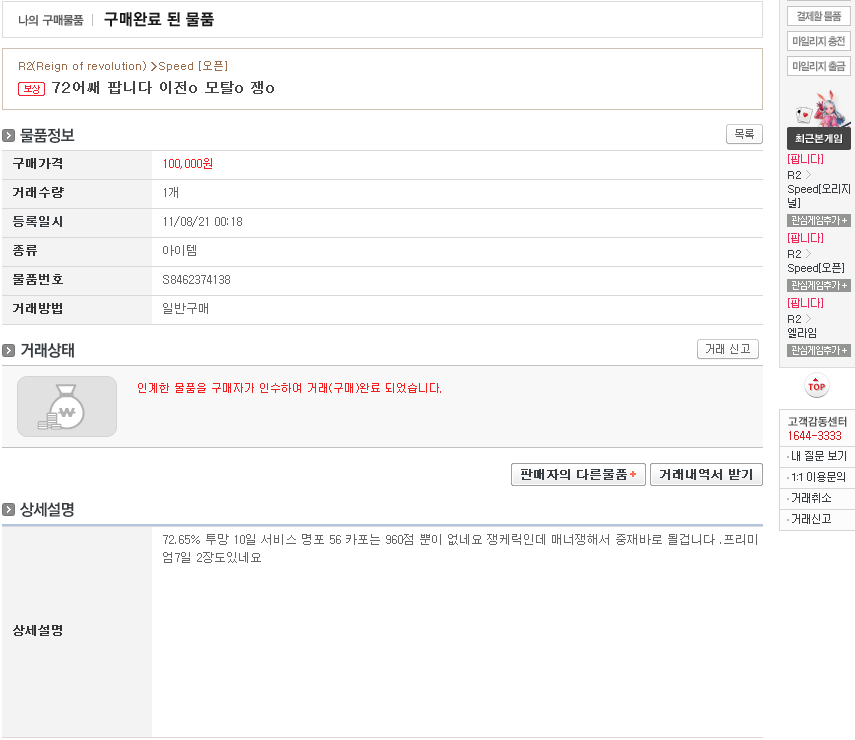The width and height of the screenshot is (855, 740).
Task: Click the 거래 신고 report button
Action: 727,349
